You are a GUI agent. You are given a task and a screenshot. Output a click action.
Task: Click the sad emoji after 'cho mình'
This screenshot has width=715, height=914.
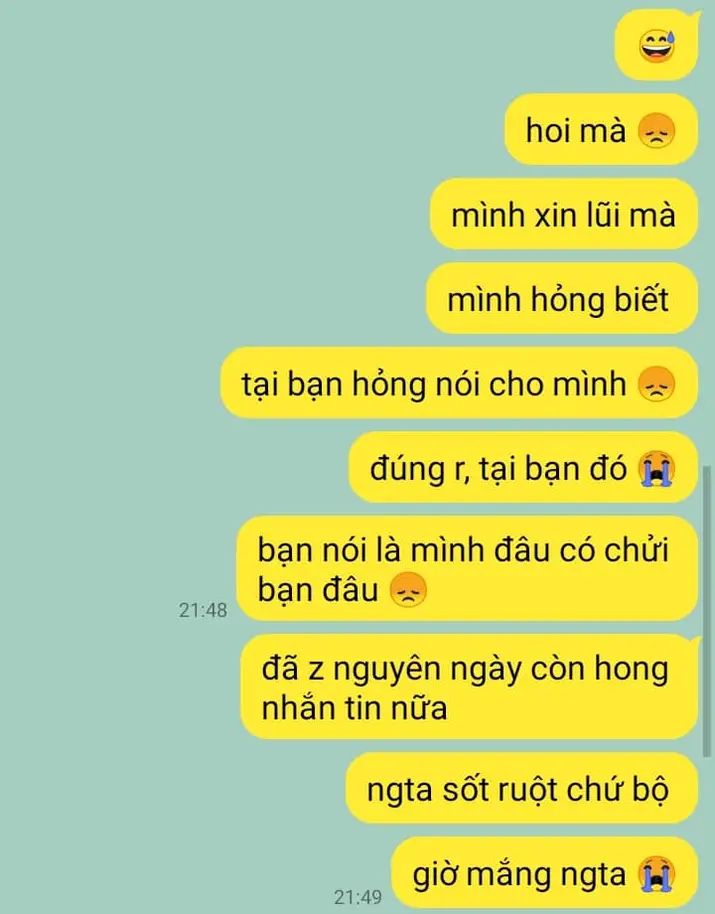pyautogui.click(x=657, y=384)
